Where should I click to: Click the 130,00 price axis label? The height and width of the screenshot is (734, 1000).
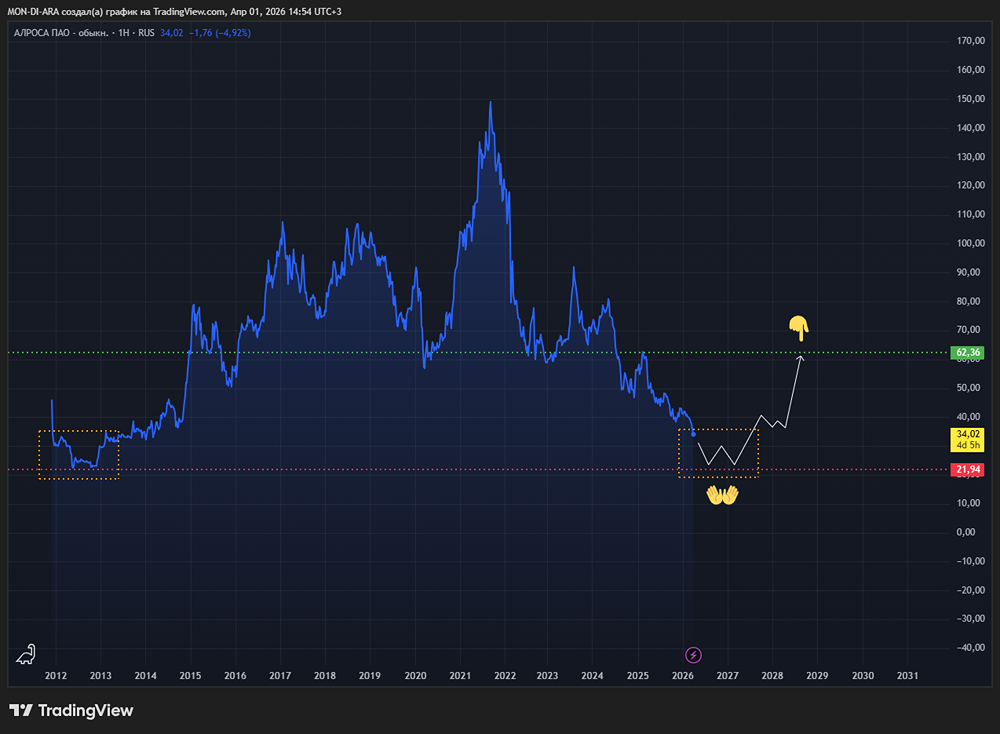tap(971, 157)
